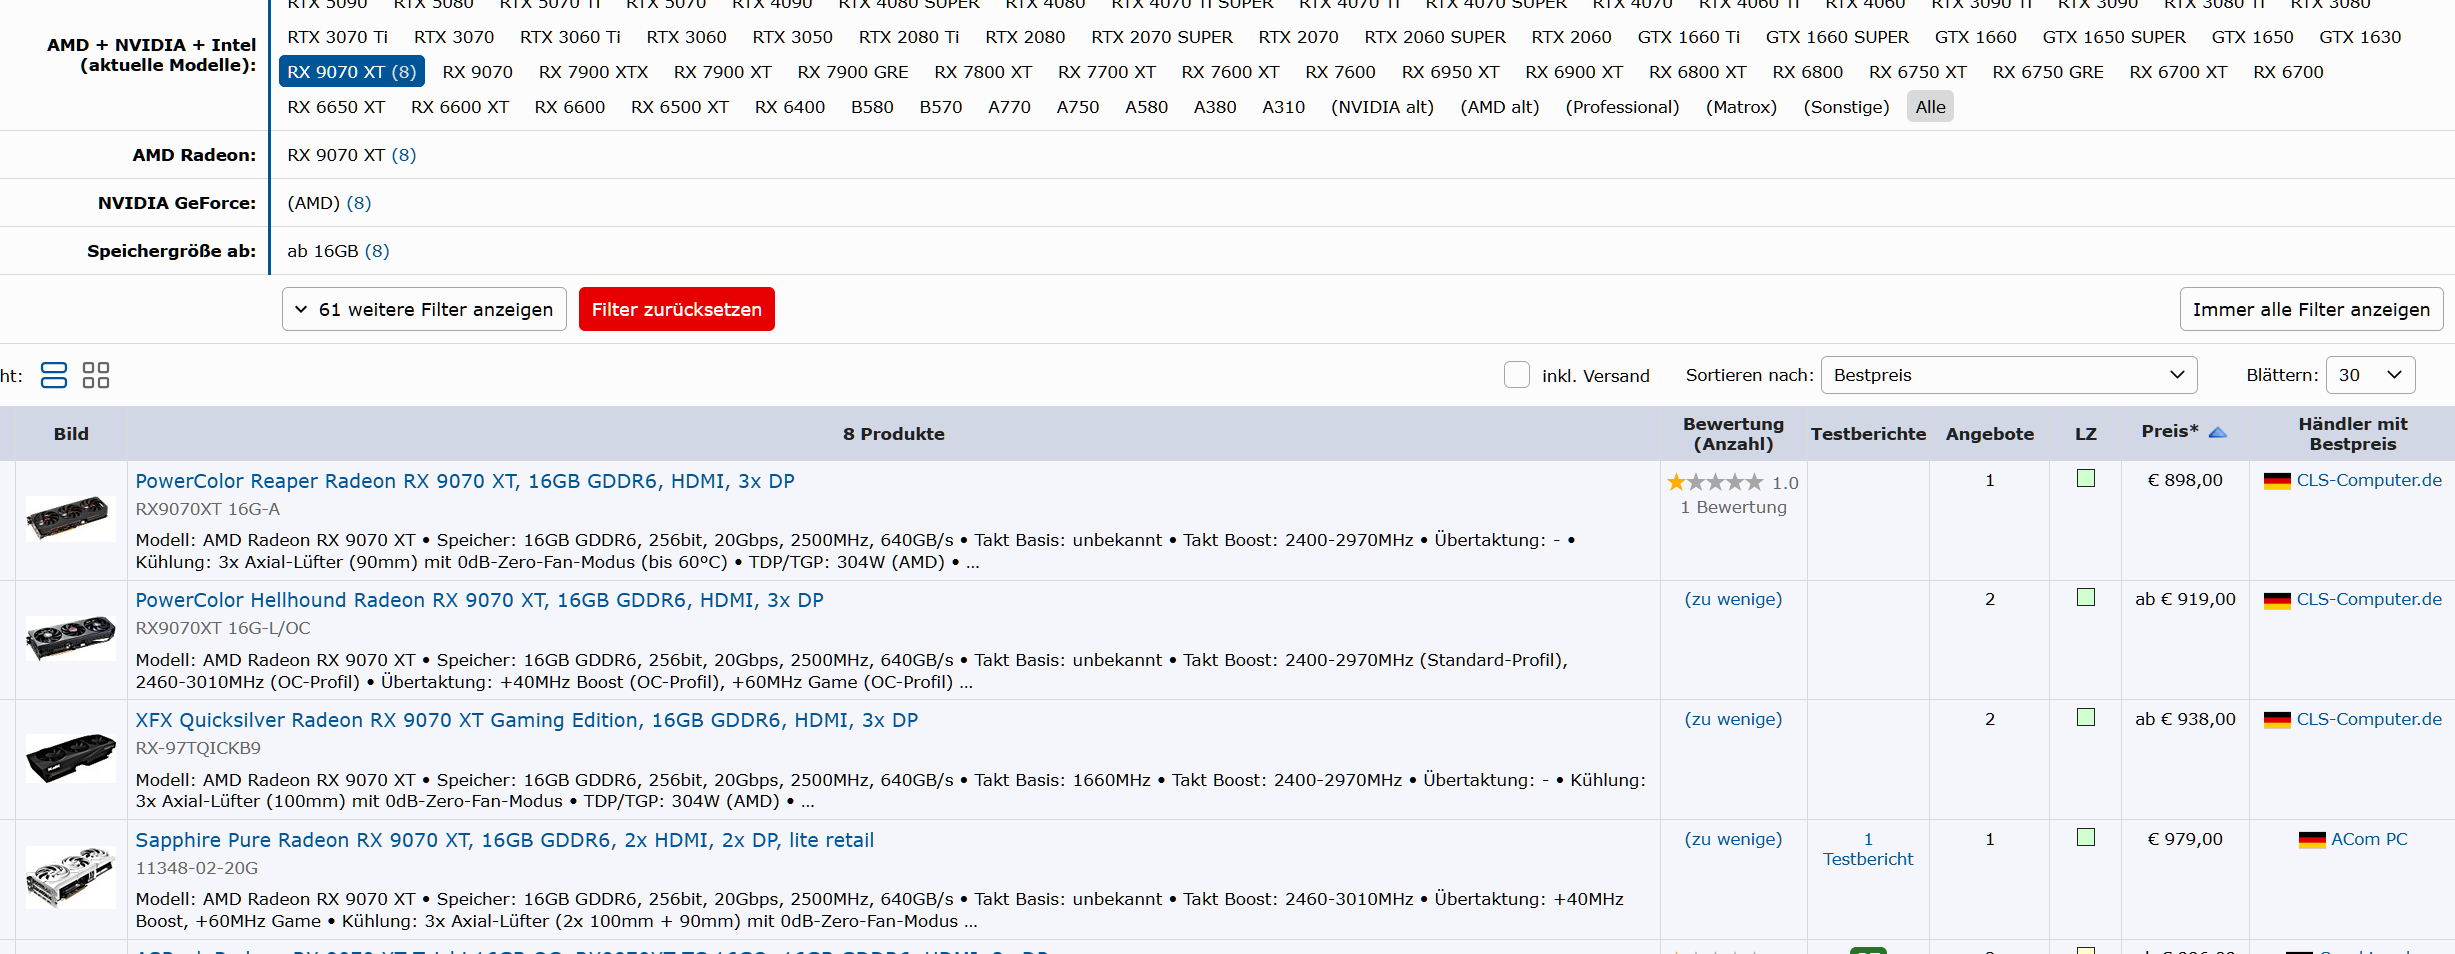
Task: Tick LZ checkbox for PowerColor Reaper
Action: (2086, 479)
